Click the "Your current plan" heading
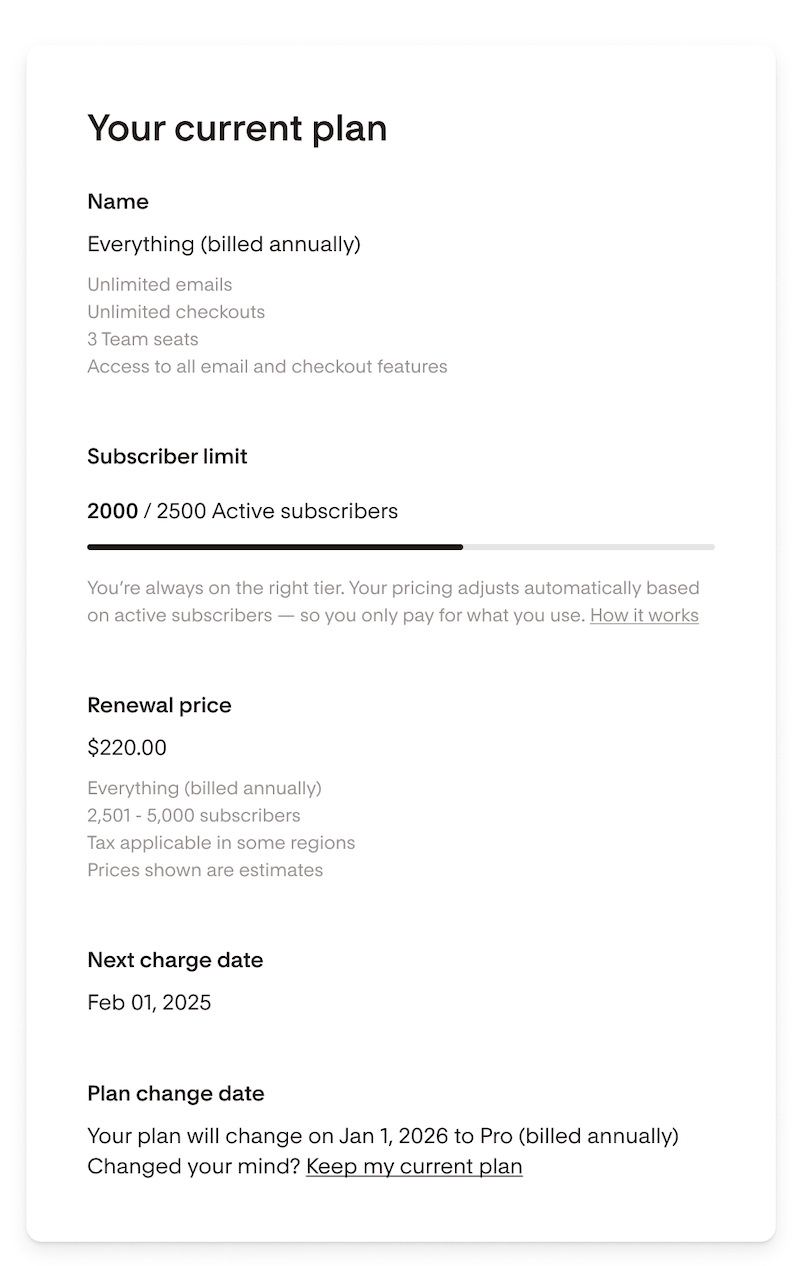This screenshot has width=804, height=1266. pyautogui.click(x=237, y=129)
